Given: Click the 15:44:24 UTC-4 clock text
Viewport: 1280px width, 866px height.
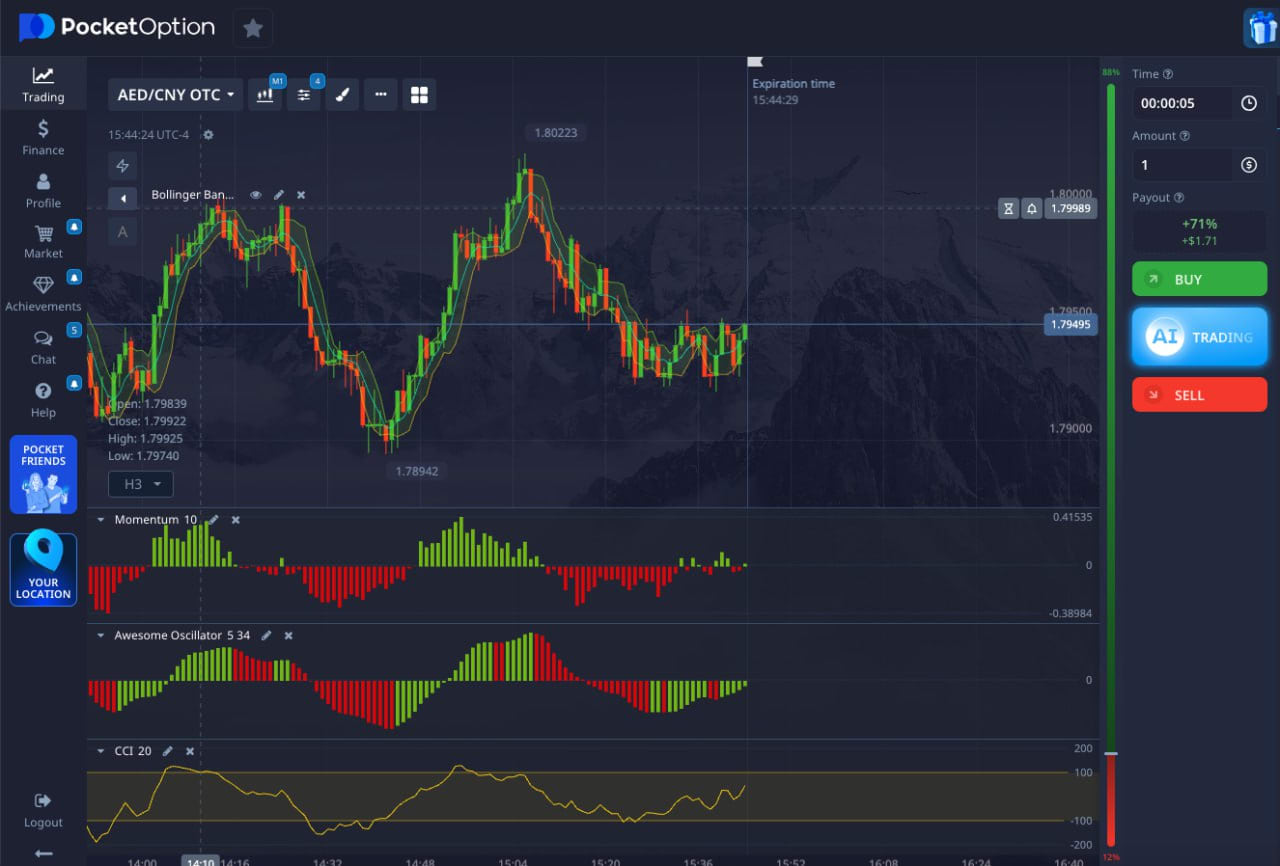Looking at the screenshot, I should coord(149,135).
